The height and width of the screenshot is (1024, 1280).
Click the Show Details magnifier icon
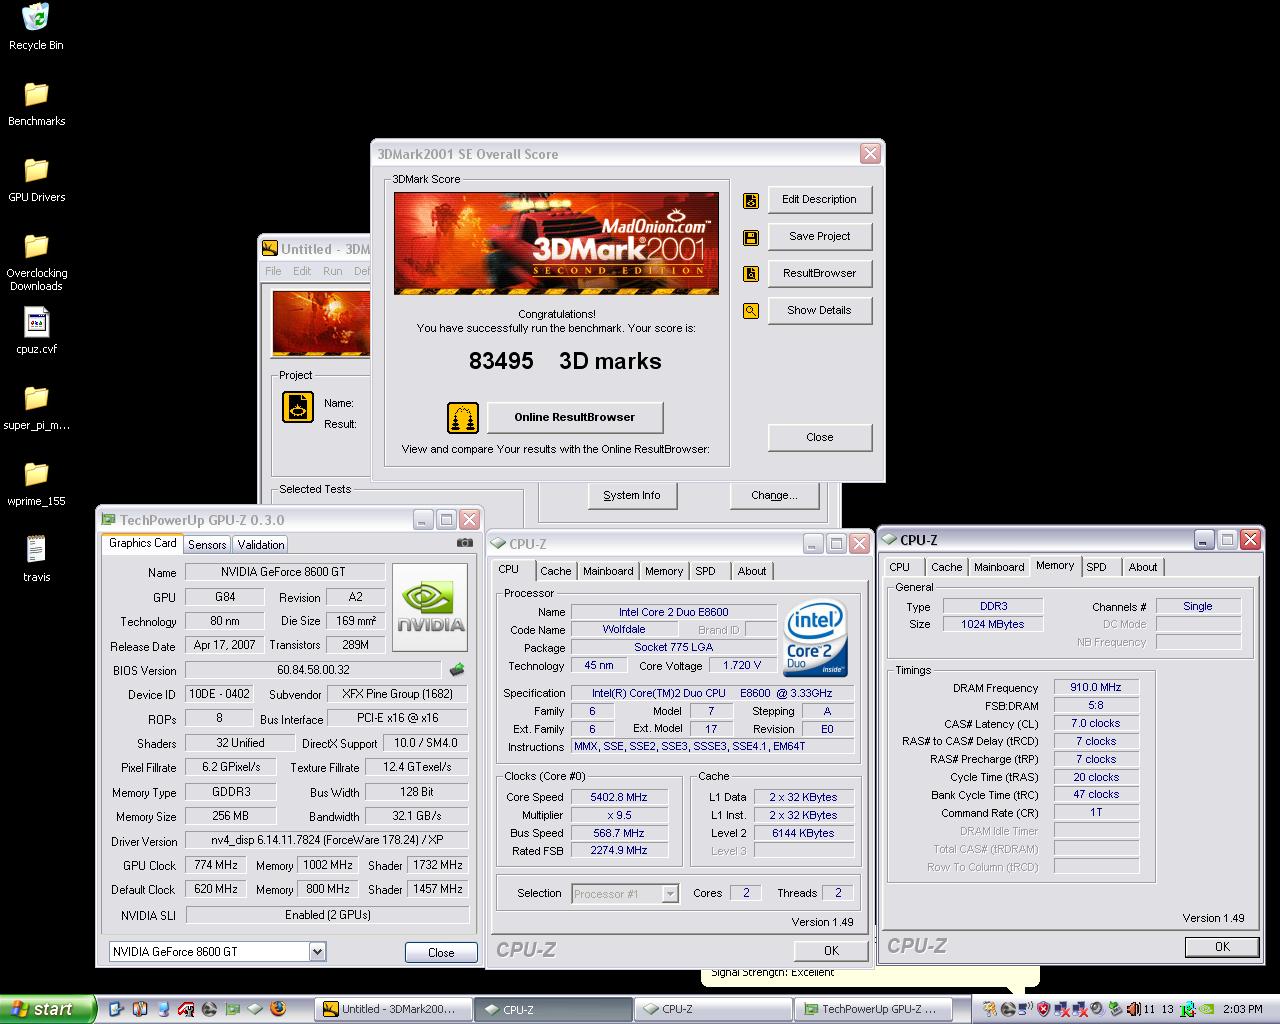click(751, 311)
